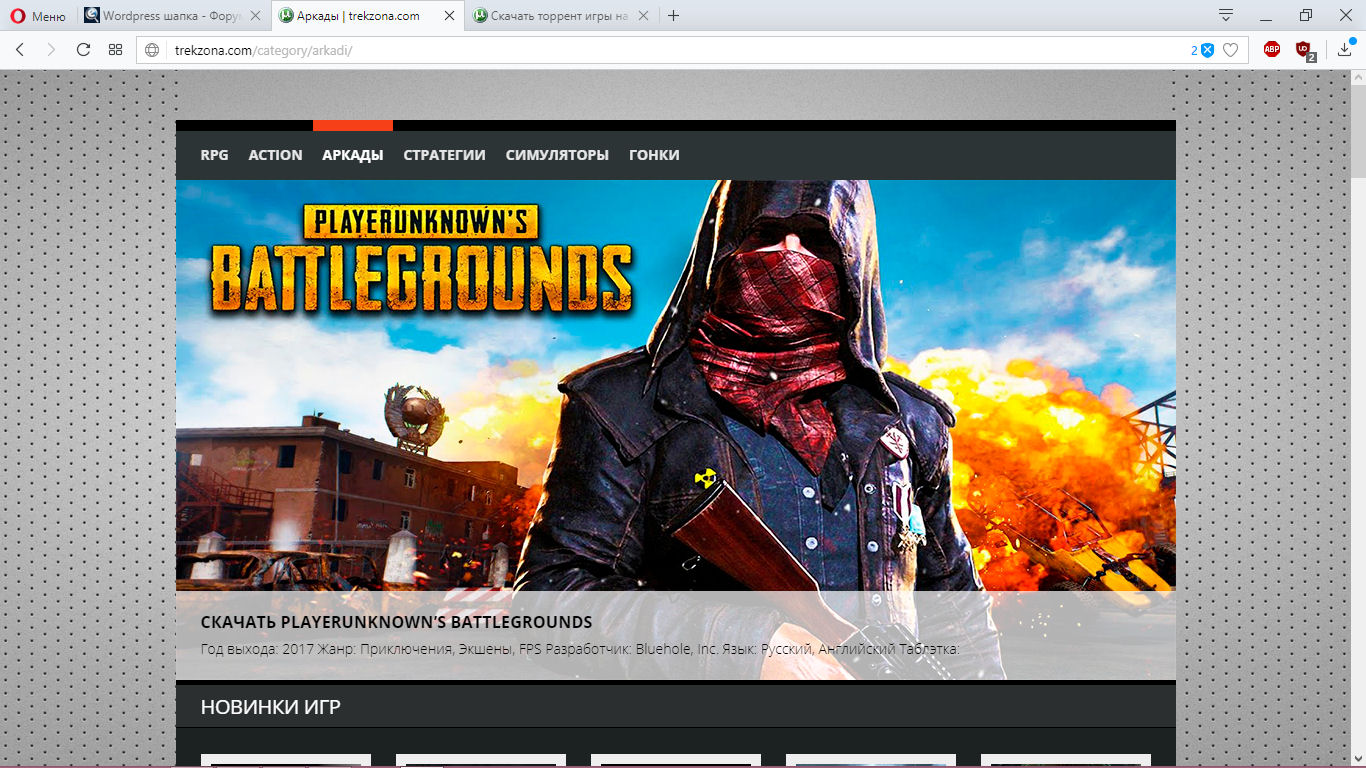Click the Год выхода: 2017 description text

580,650
